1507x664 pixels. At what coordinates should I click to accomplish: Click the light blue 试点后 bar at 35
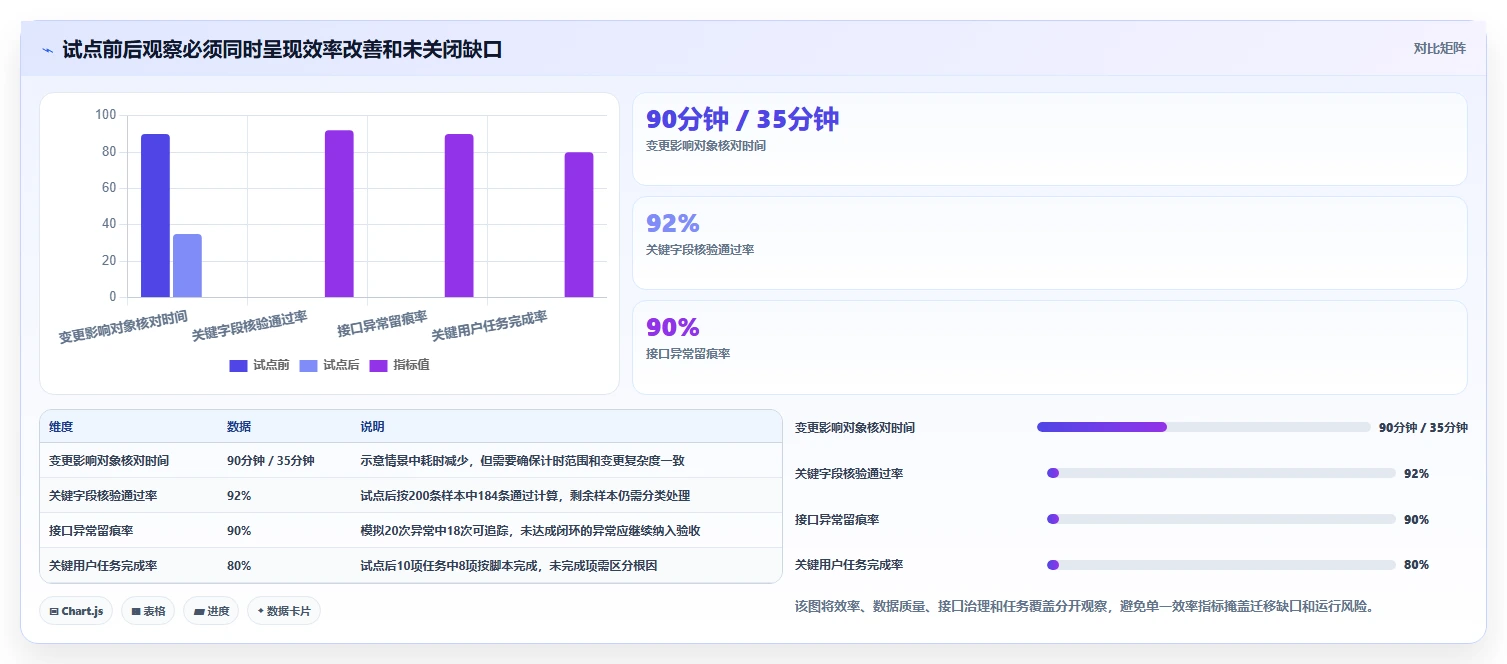pyautogui.click(x=187, y=265)
